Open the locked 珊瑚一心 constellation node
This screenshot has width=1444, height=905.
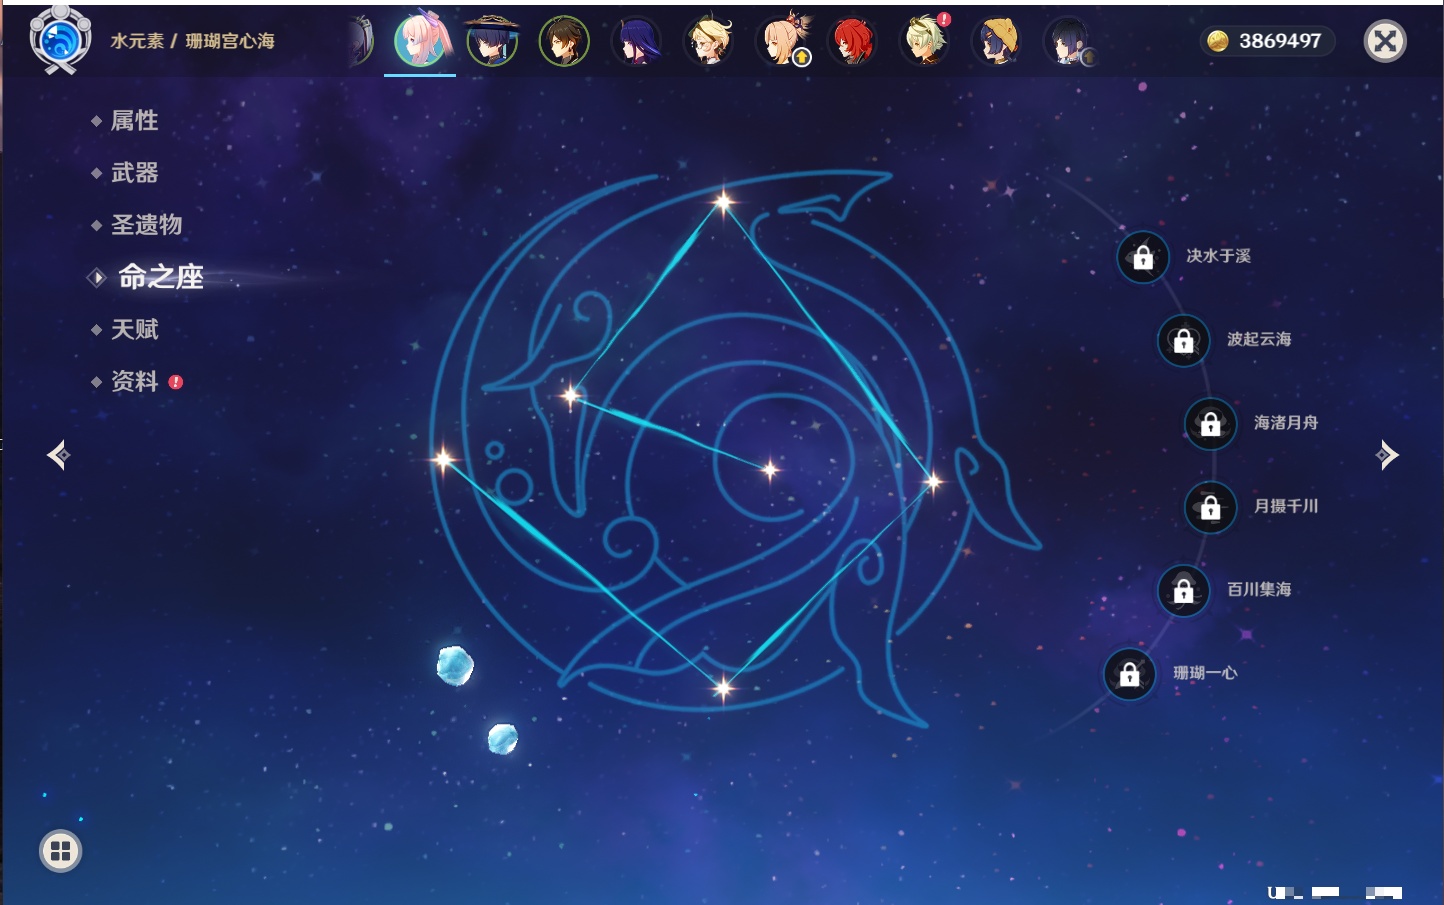[1129, 674]
